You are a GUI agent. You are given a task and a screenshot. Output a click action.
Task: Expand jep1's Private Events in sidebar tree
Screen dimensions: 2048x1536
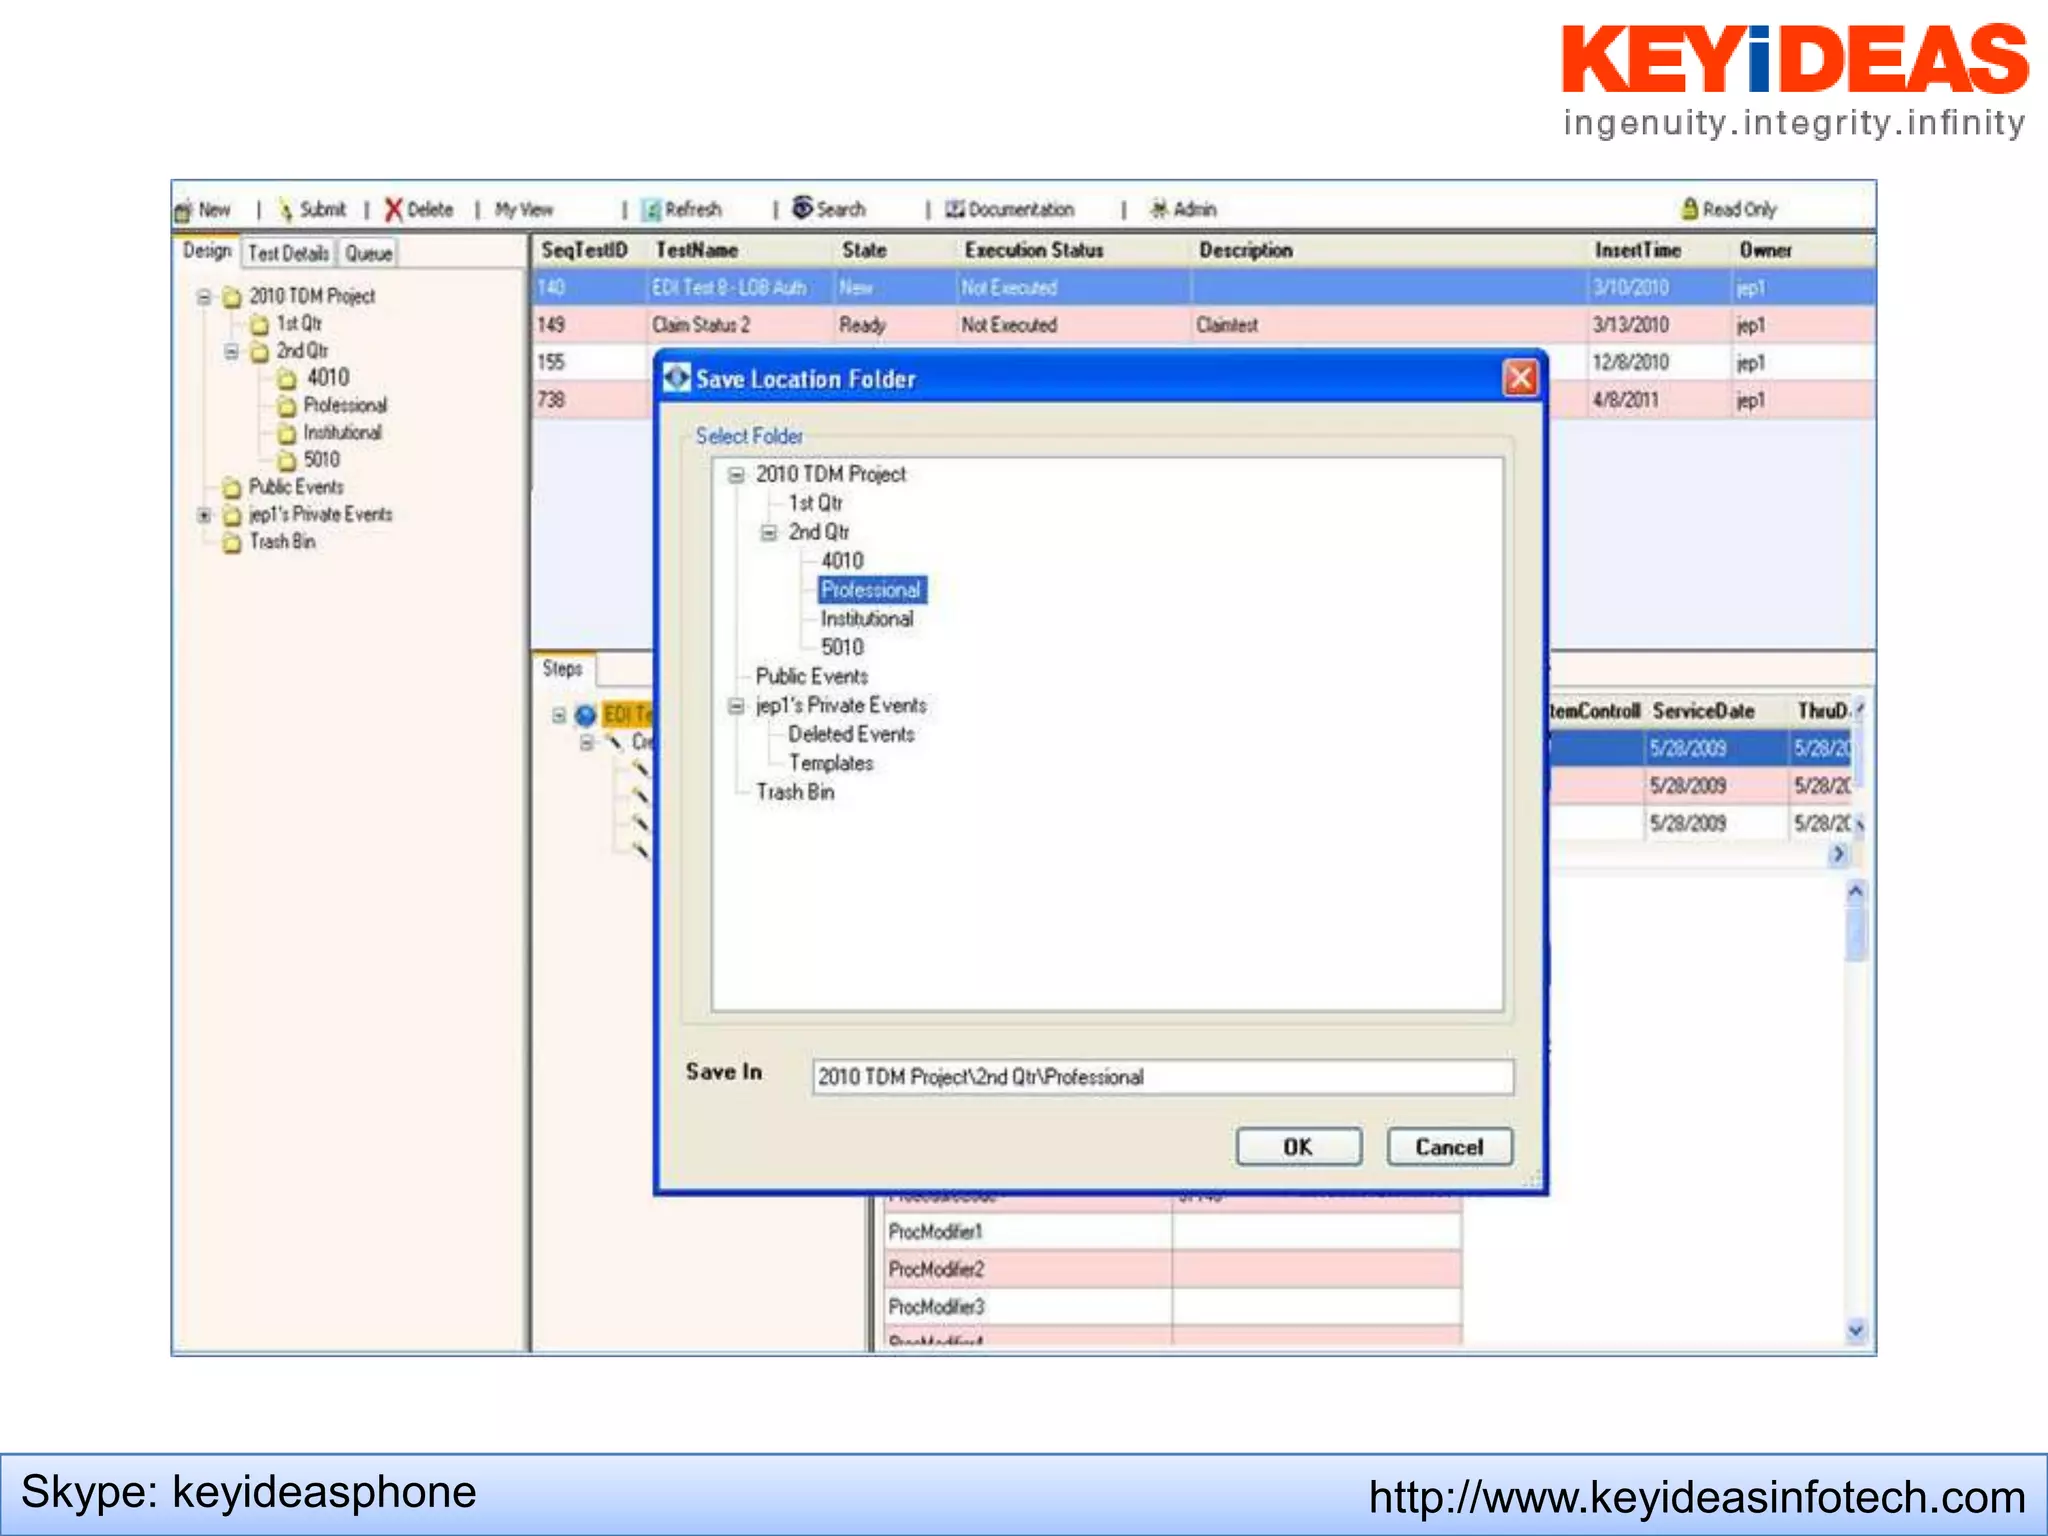(x=204, y=516)
